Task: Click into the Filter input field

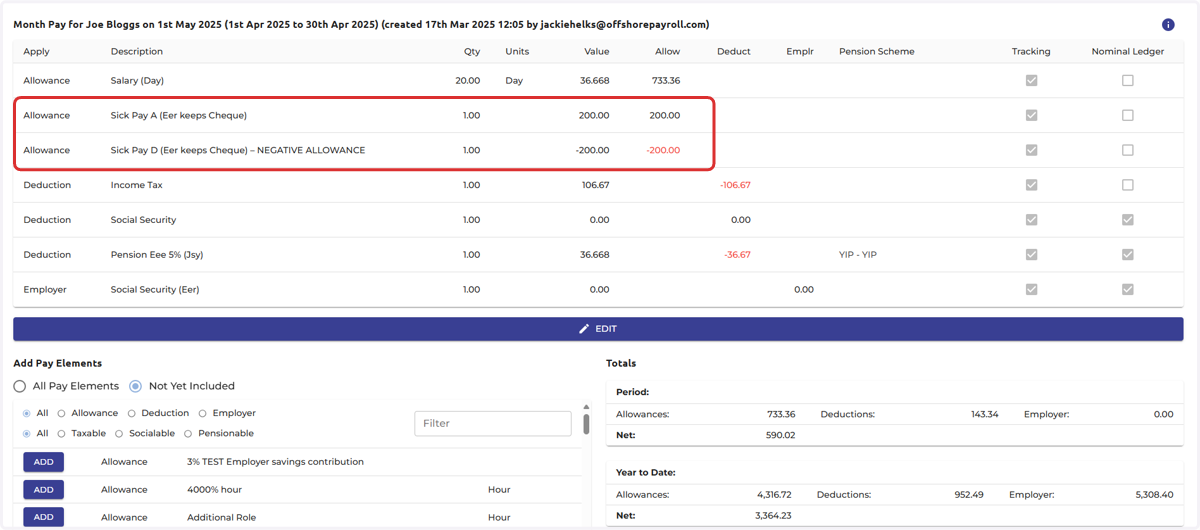Action: click(493, 423)
